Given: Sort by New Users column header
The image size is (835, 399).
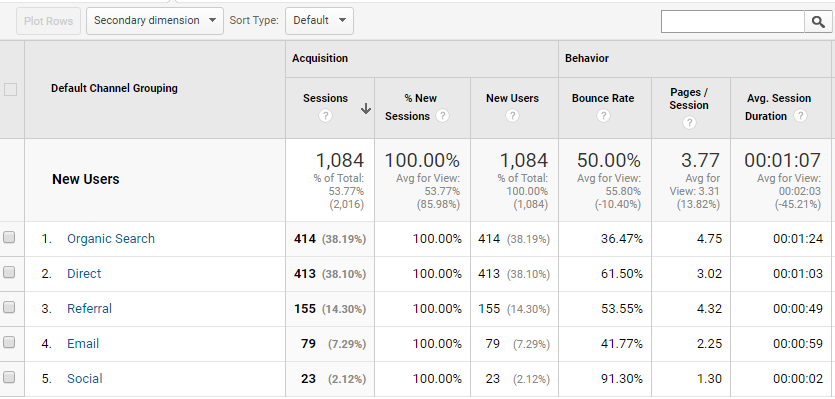Looking at the screenshot, I should (512, 98).
